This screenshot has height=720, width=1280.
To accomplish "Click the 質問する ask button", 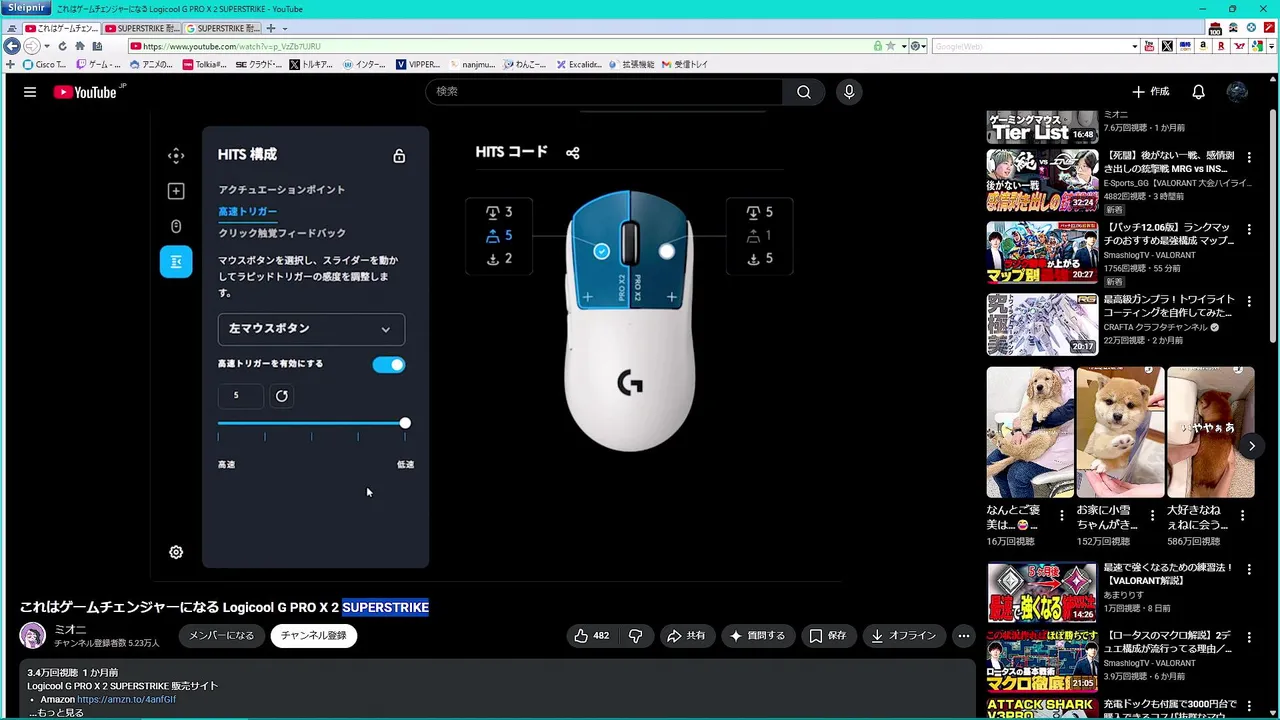I will pos(757,635).
